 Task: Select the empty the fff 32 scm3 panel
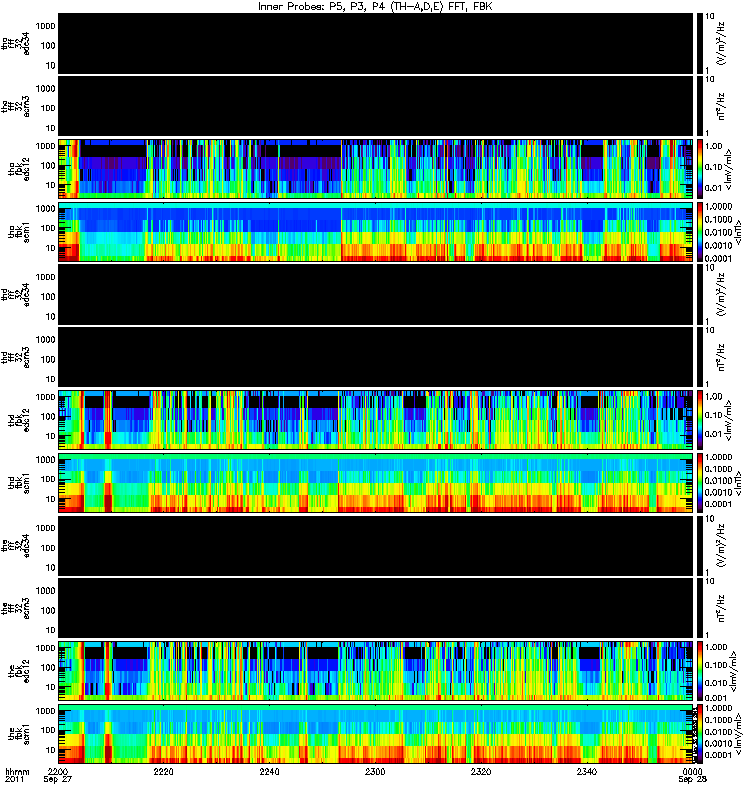pos(376,608)
